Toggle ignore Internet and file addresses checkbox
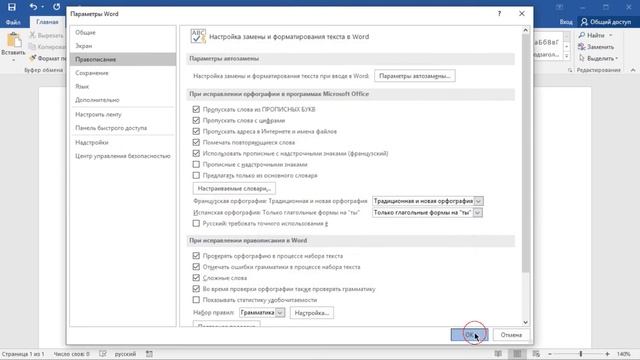The height and width of the screenshot is (360, 640). [196, 131]
